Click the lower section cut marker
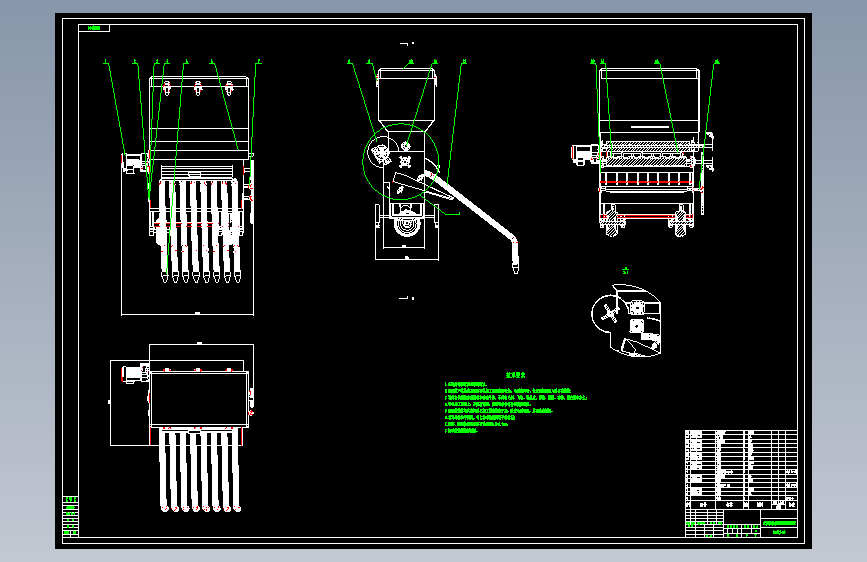This screenshot has width=867, height=562. click(406, 298)
